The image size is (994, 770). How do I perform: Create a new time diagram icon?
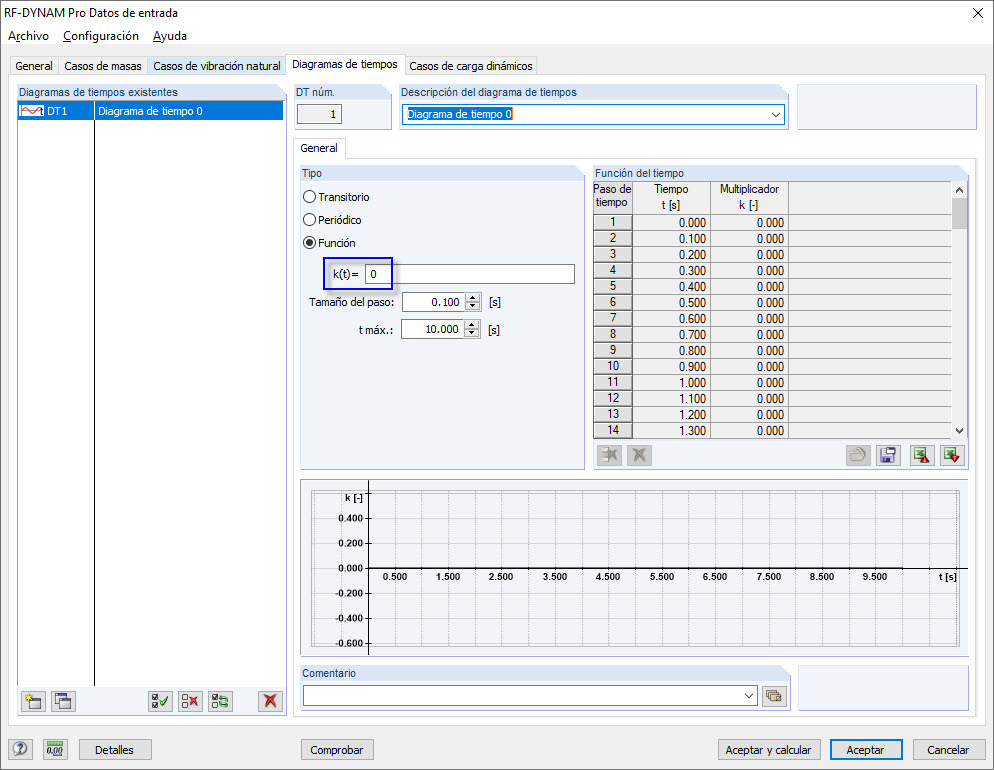tap(33, 701)
